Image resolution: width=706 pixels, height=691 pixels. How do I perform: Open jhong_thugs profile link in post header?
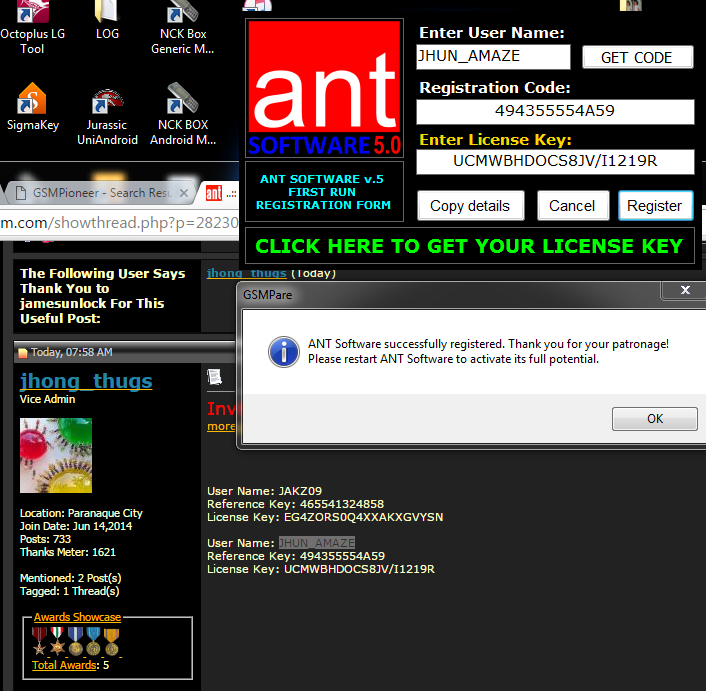[86, 382]
